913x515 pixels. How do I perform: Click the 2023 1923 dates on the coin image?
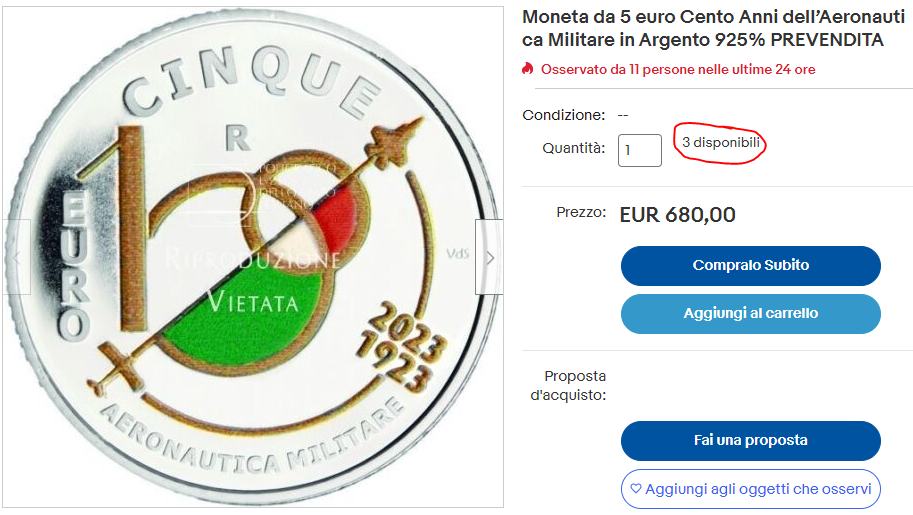(401, 346)
